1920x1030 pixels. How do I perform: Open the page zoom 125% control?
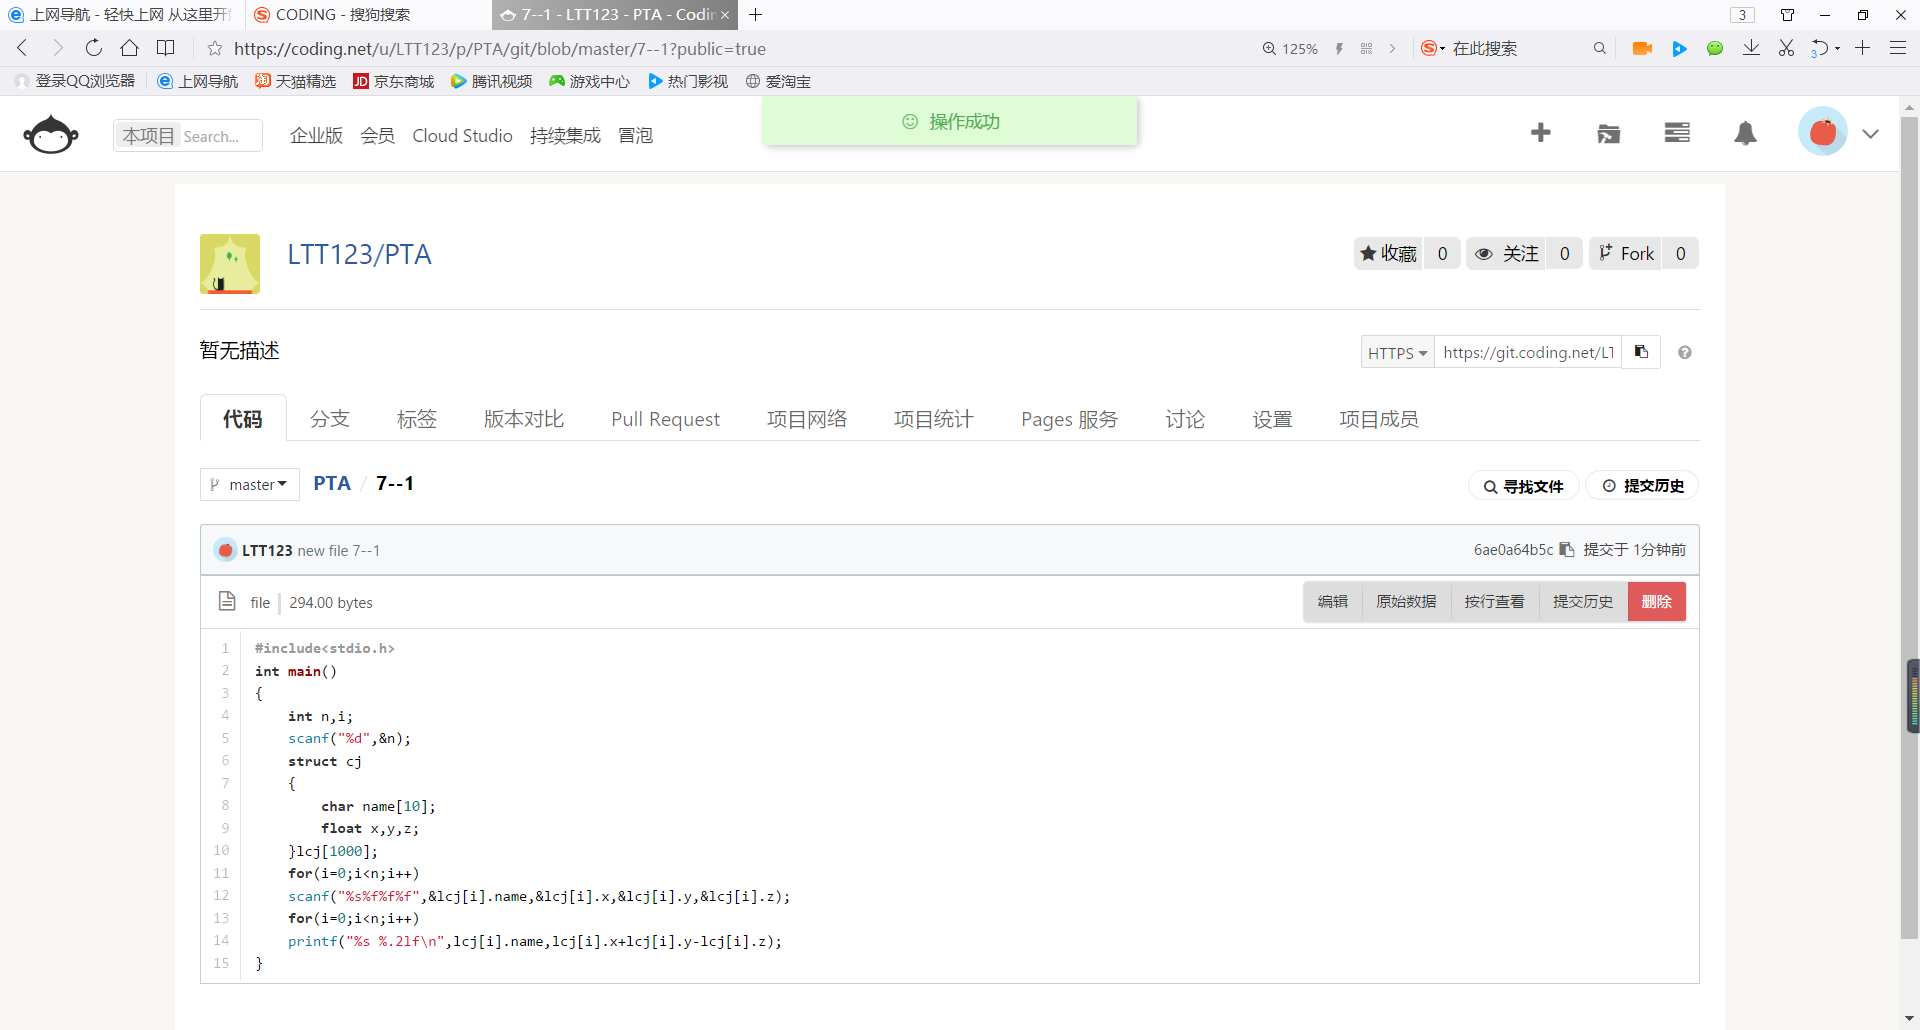(x=1290, y=48)
